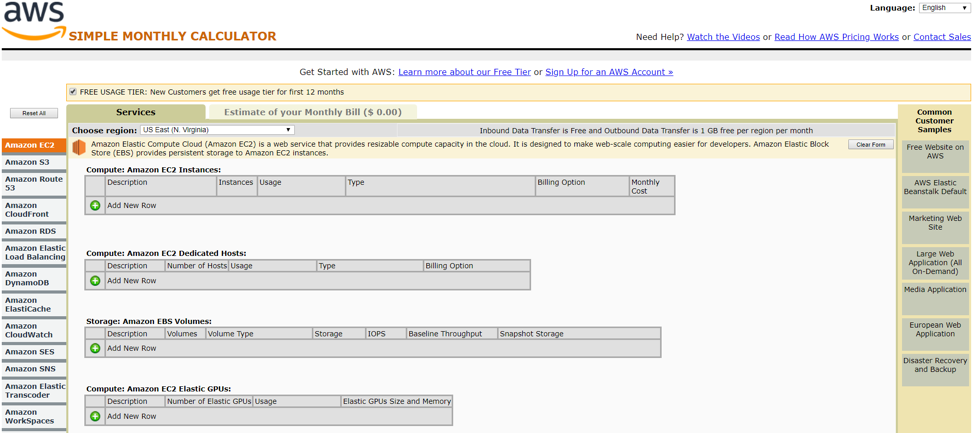Add new row in EC2 Elastic GPUs table
Image resolution: width=974 pixels, height=433 pixels.
coord(95,416)
